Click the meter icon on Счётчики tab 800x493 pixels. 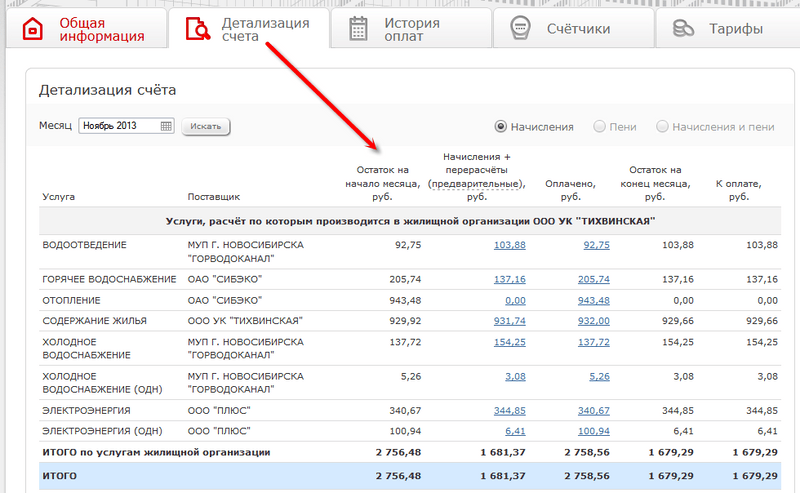click(520, 29)
